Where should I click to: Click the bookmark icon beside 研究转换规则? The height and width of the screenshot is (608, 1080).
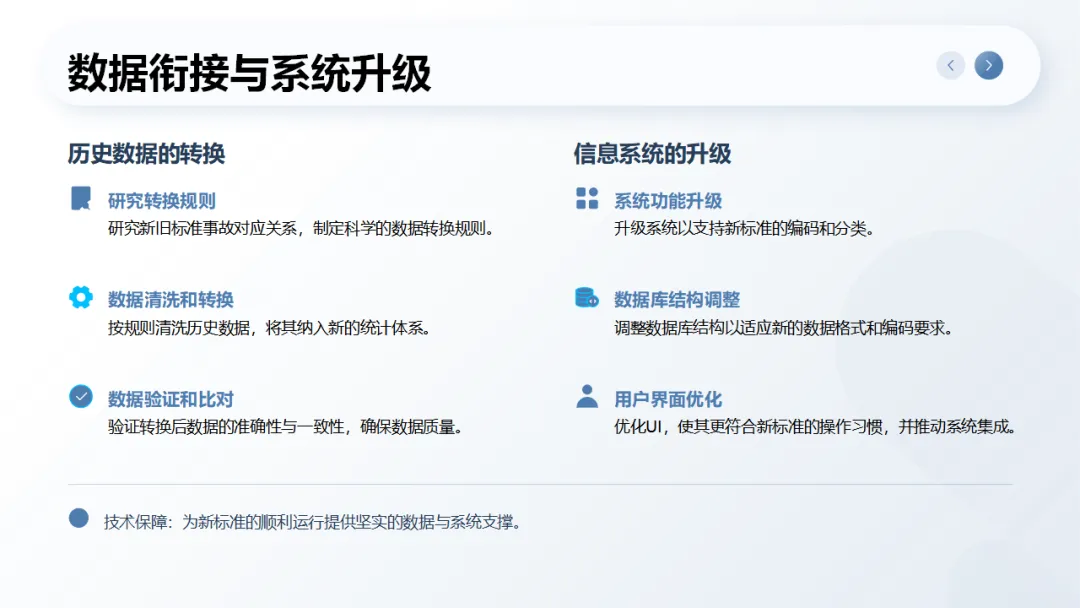coord(81,198)
